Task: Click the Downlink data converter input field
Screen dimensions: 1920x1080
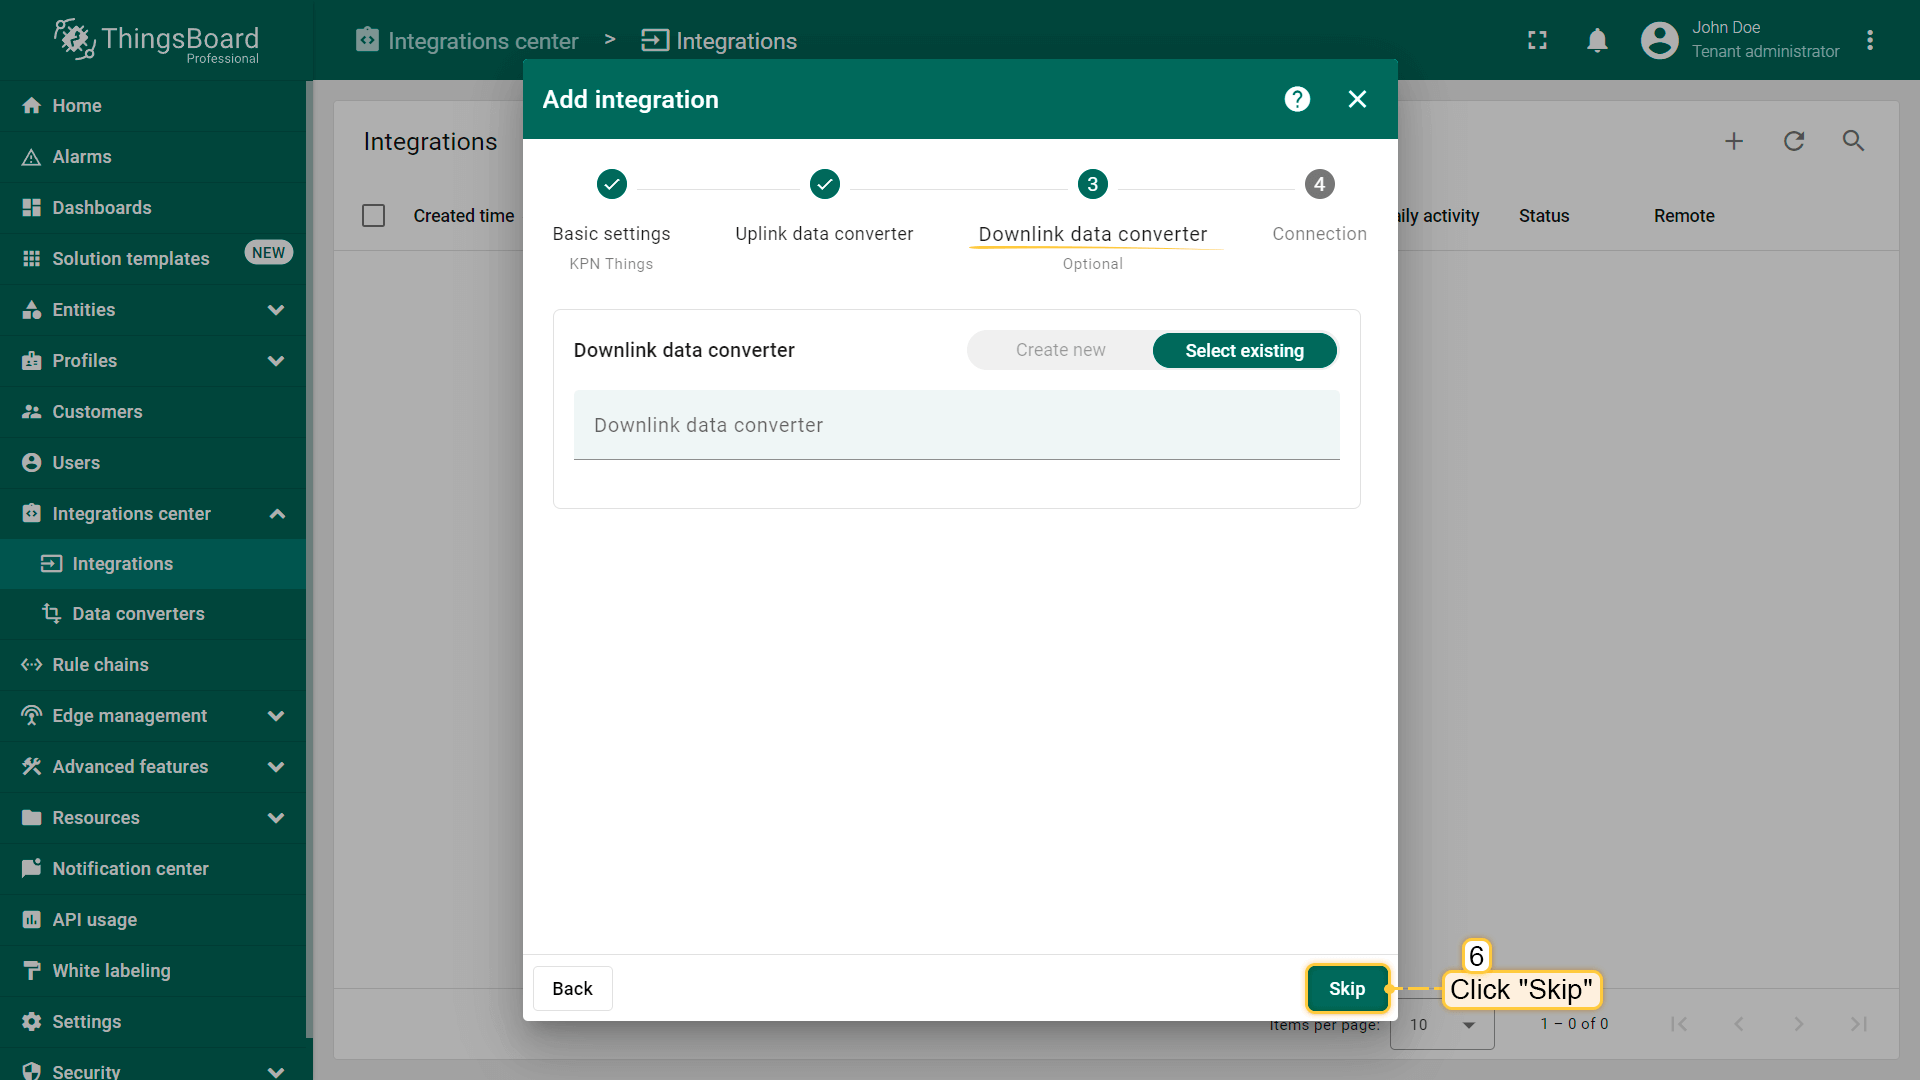Action: 956,426
